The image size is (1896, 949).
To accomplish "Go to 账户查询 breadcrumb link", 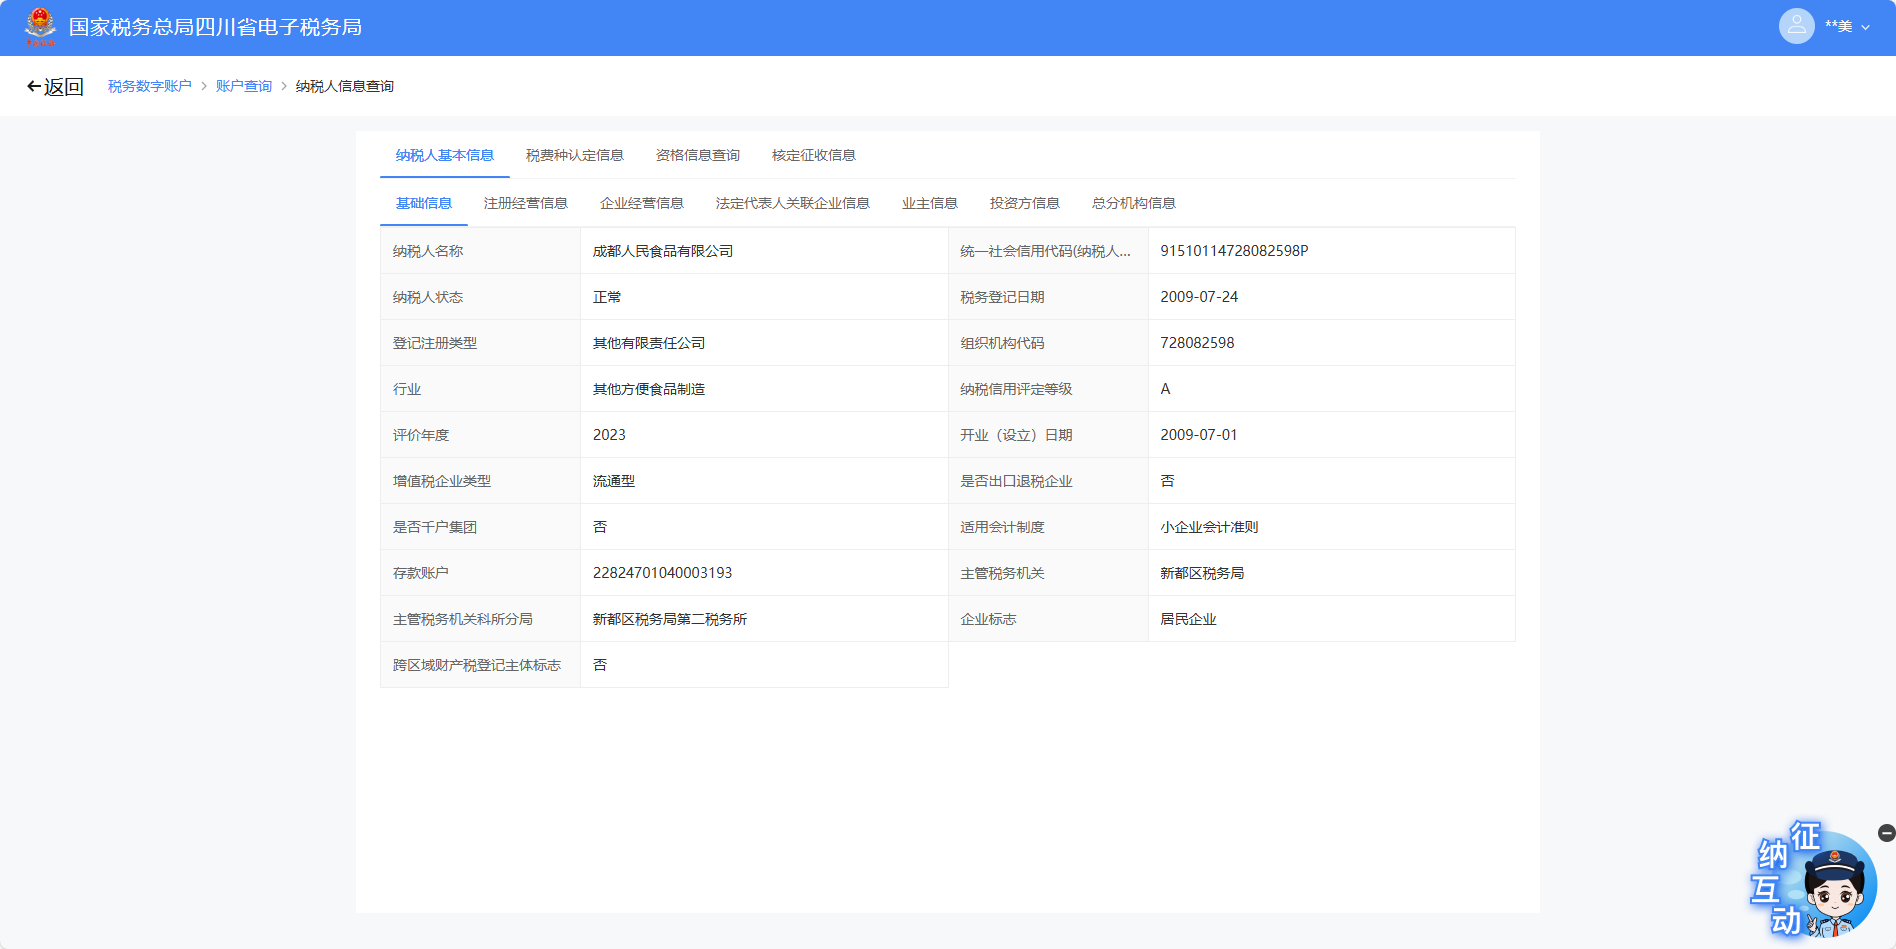I will (244, 87).
